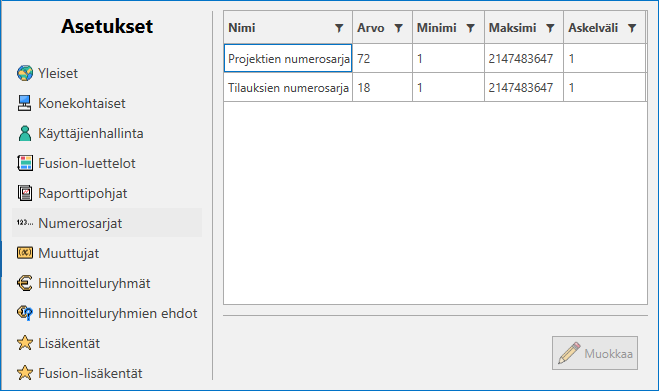Image resolution: width=659 pixels, height=391 pixels.
Task: Click the Käyttäjienhallinta user icon
Action: click(x=25, y=133)
